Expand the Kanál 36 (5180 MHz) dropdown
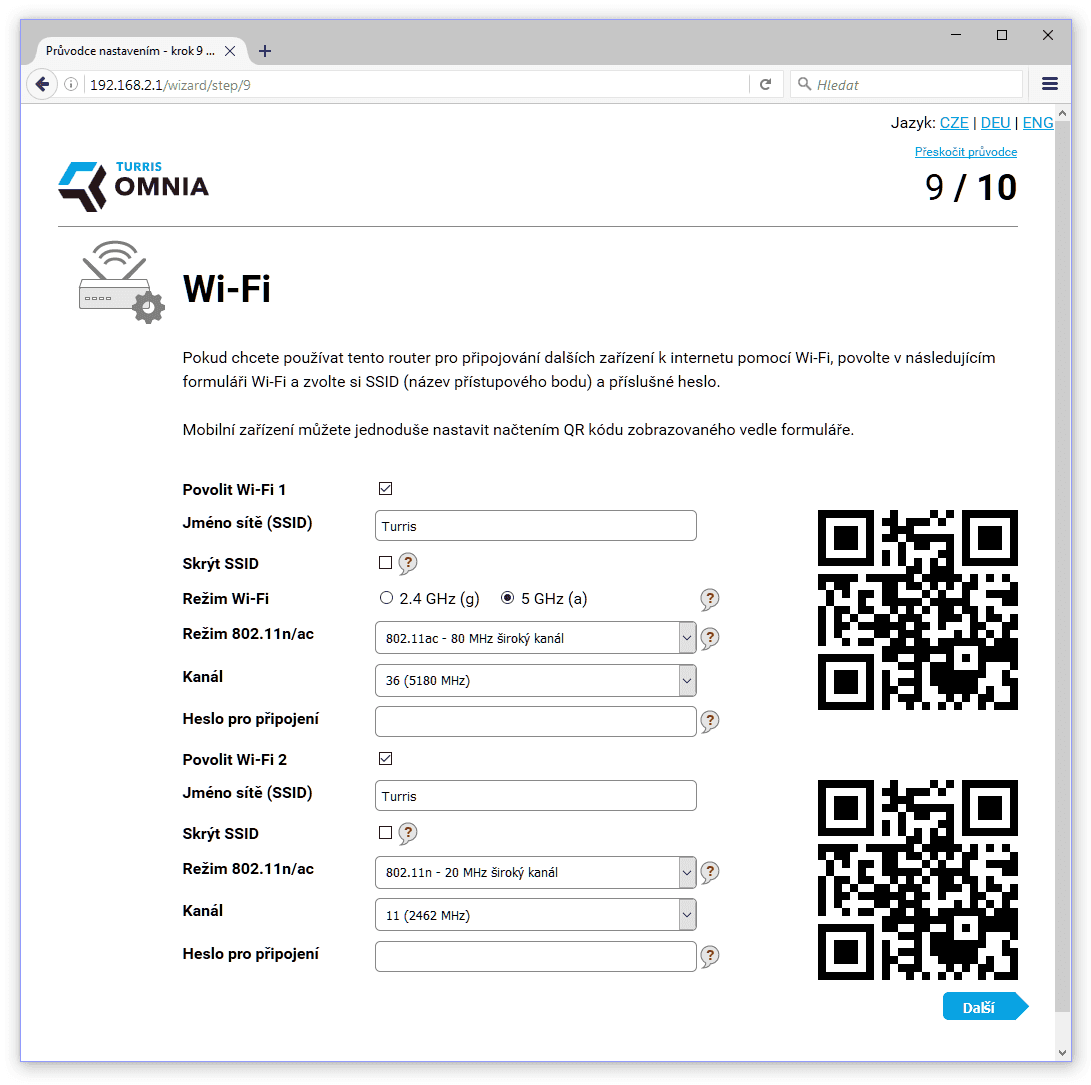The height and width of the screenshot is (1085, 1091). pyautogui.click(x=536, y=680)
